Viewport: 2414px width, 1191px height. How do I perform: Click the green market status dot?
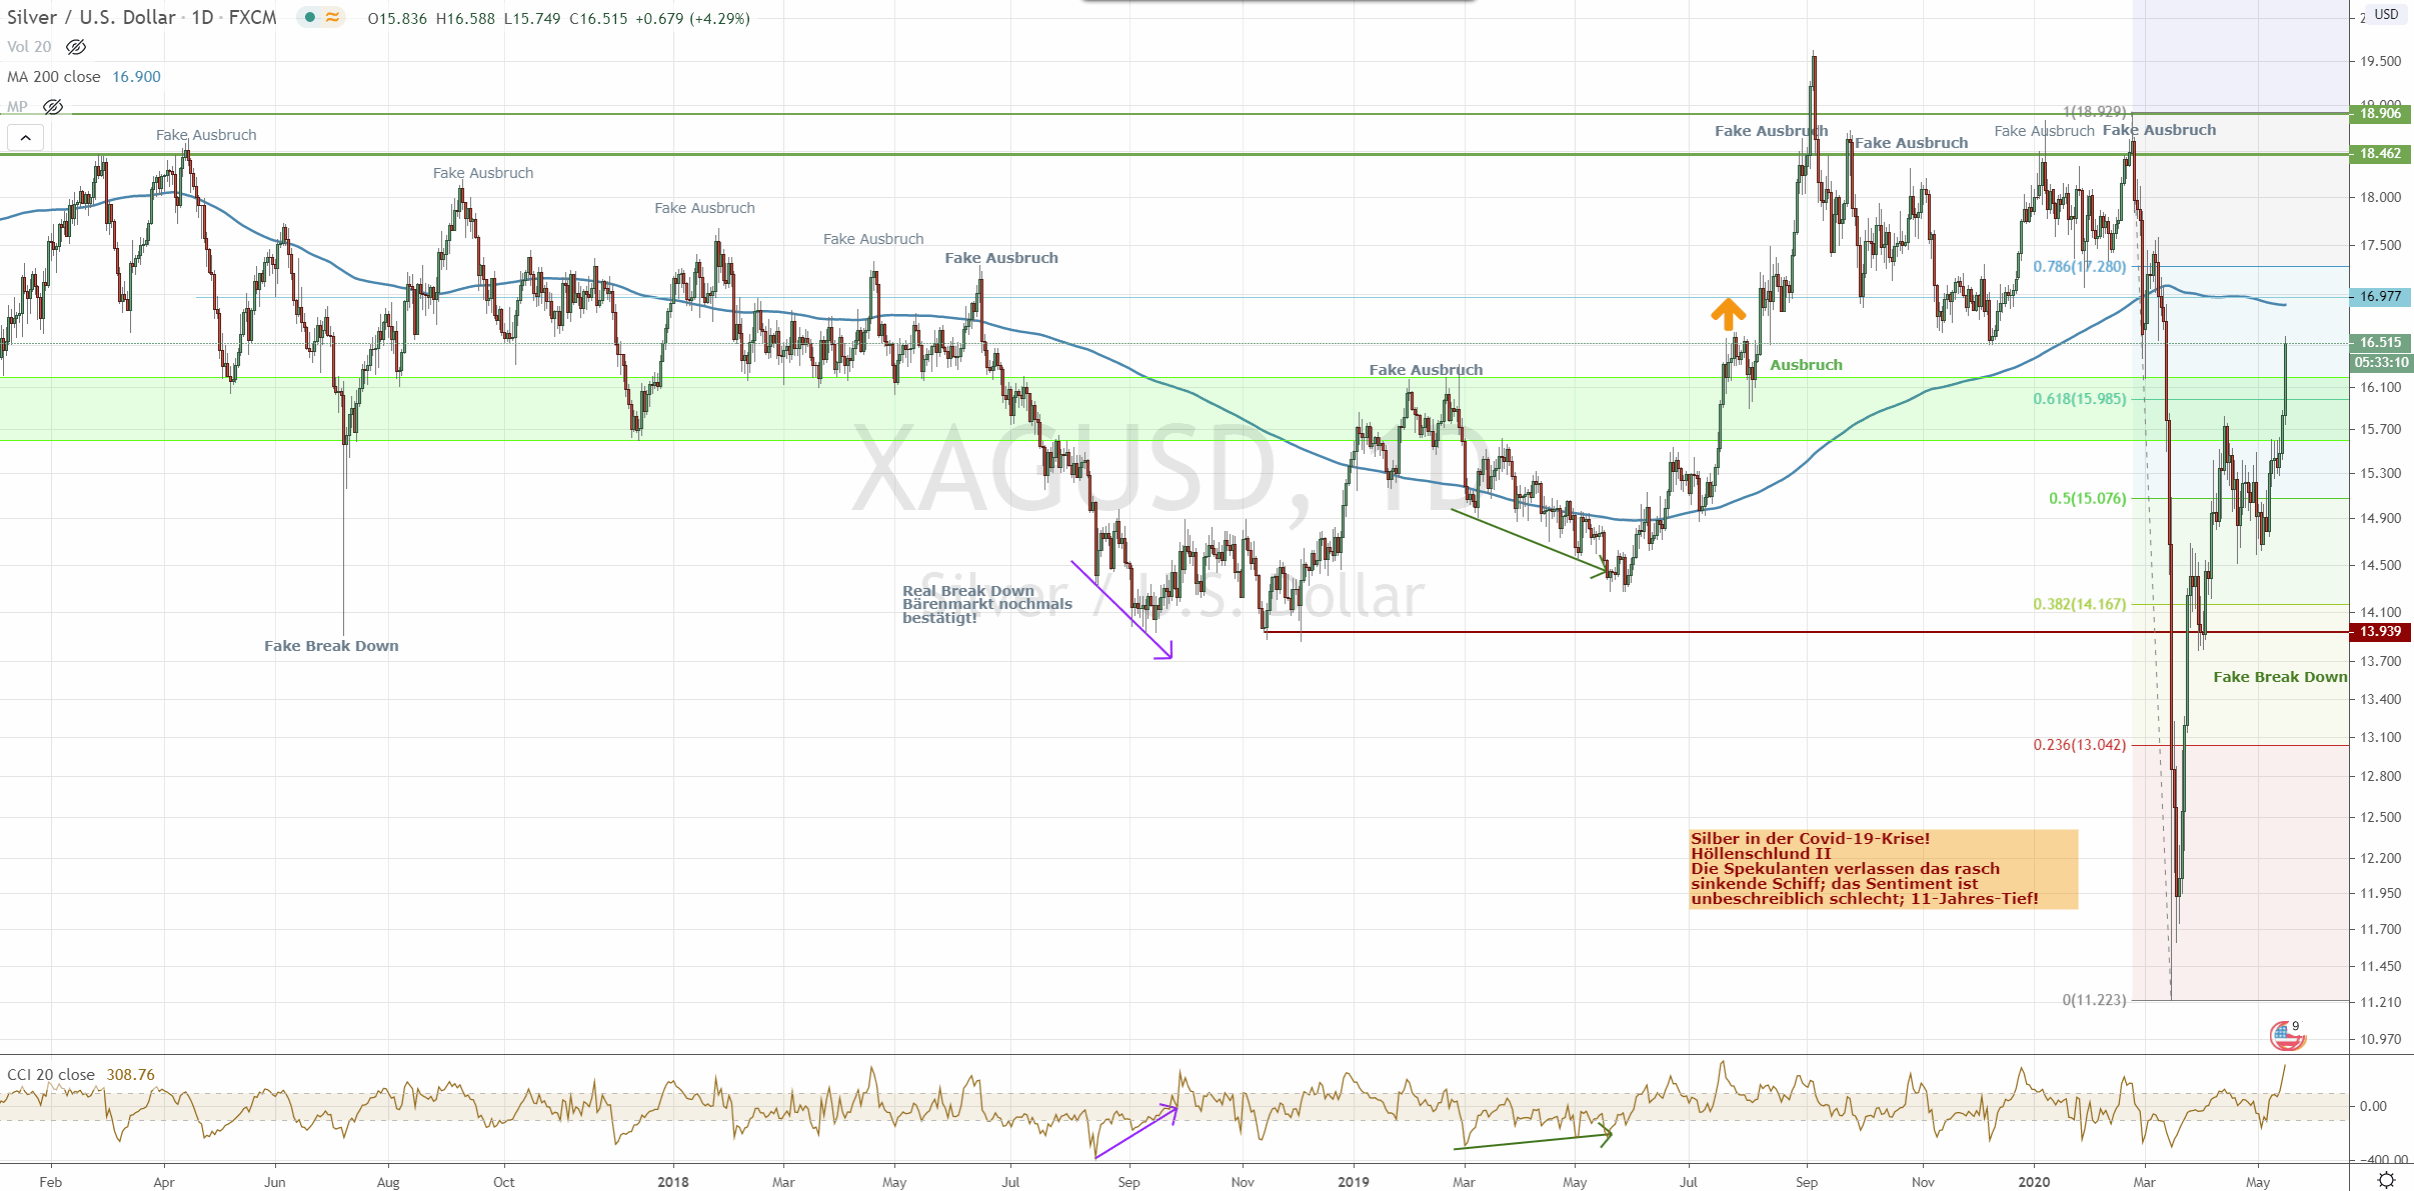tap(310, 18)
